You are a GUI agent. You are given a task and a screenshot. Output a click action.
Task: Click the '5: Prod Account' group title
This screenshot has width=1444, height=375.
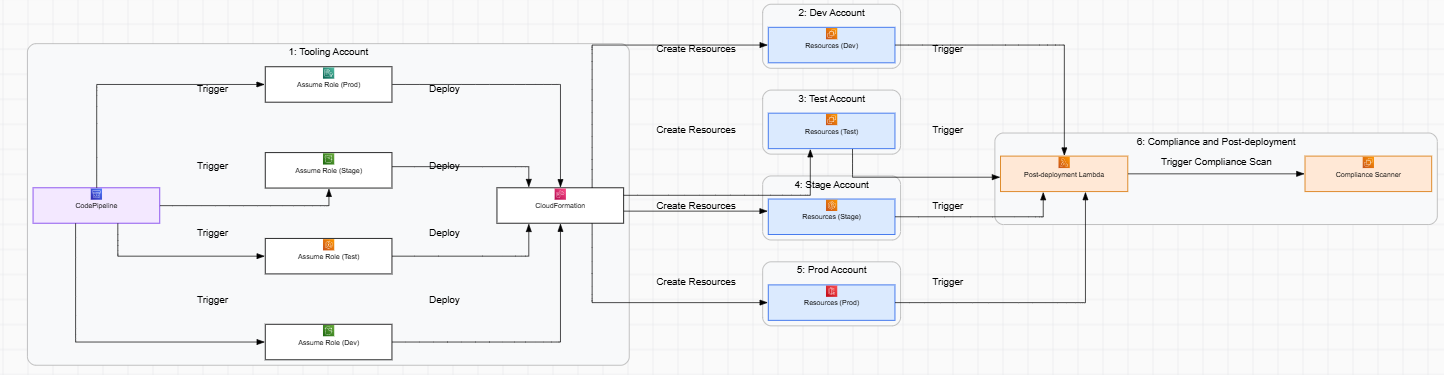point(831,270)
